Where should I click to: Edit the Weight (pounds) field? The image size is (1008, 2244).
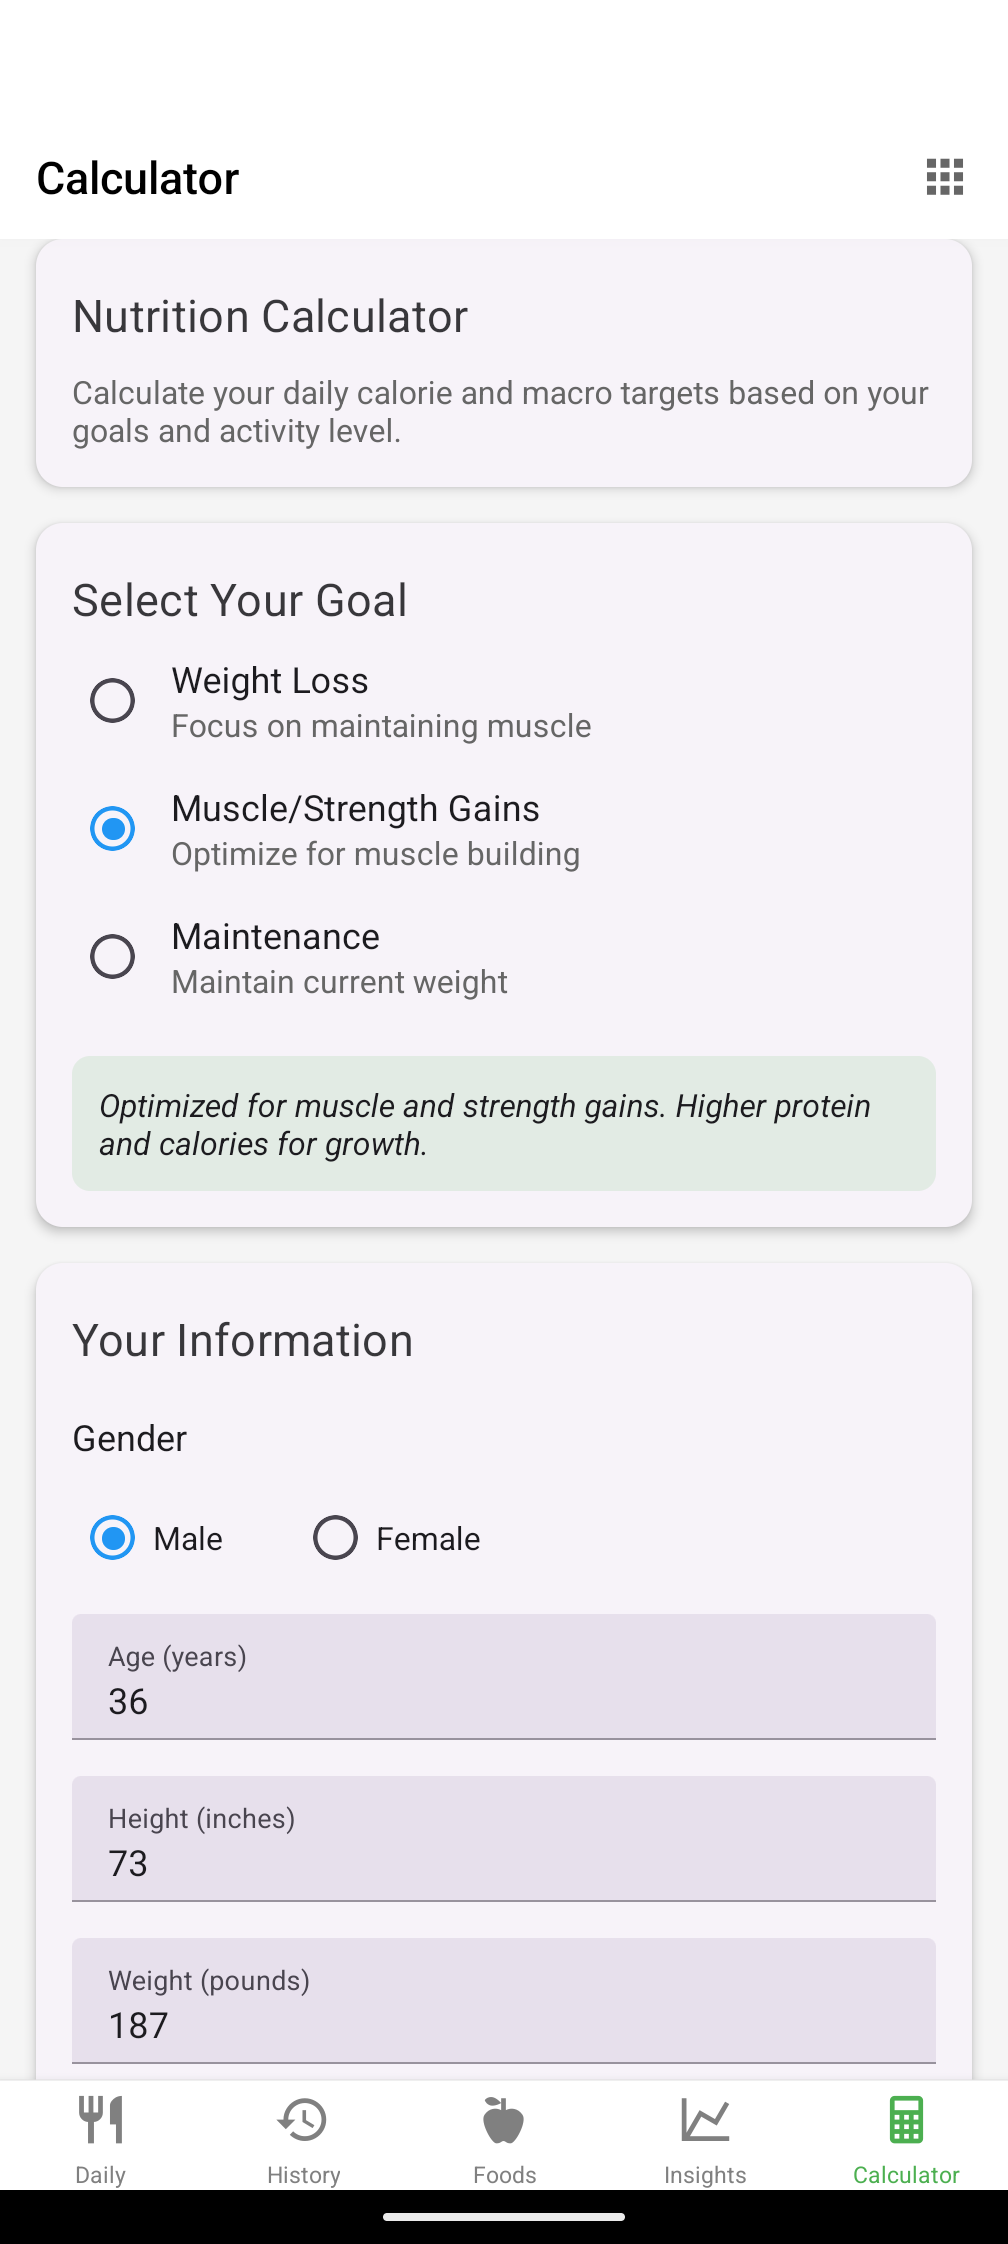pyautogui.click(x=504, y=2001)
